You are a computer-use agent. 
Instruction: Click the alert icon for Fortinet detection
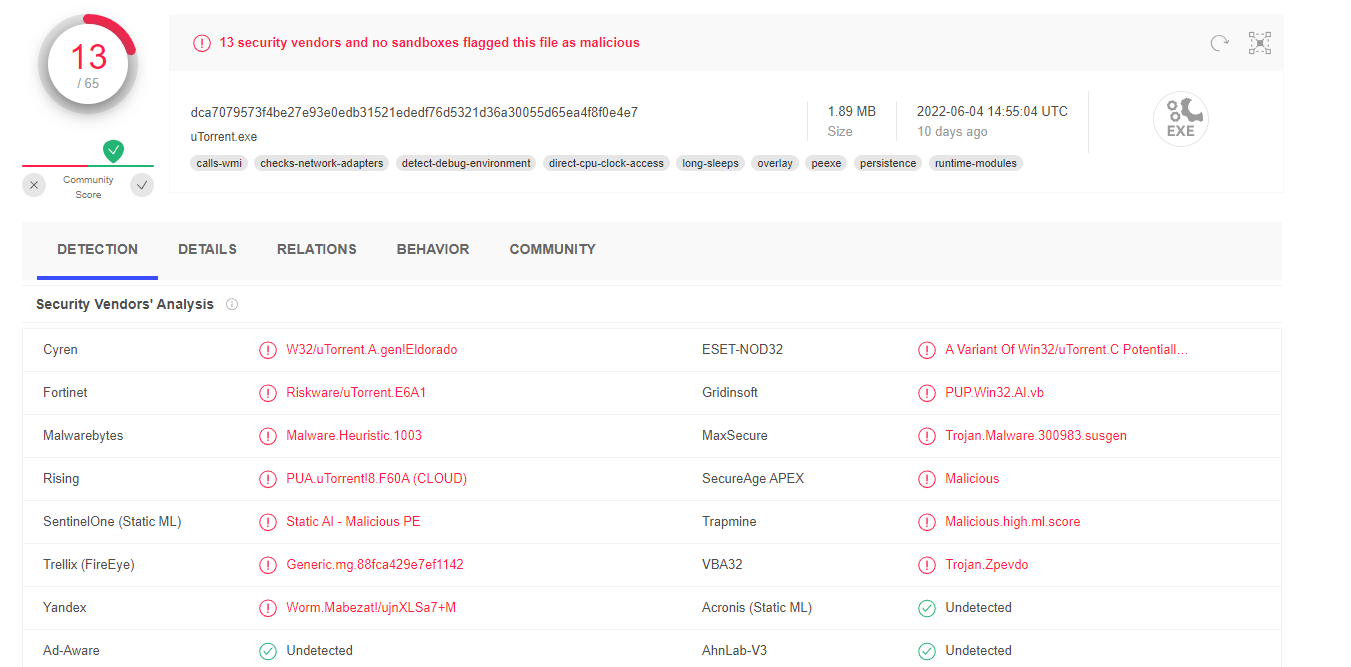[268, 393]
